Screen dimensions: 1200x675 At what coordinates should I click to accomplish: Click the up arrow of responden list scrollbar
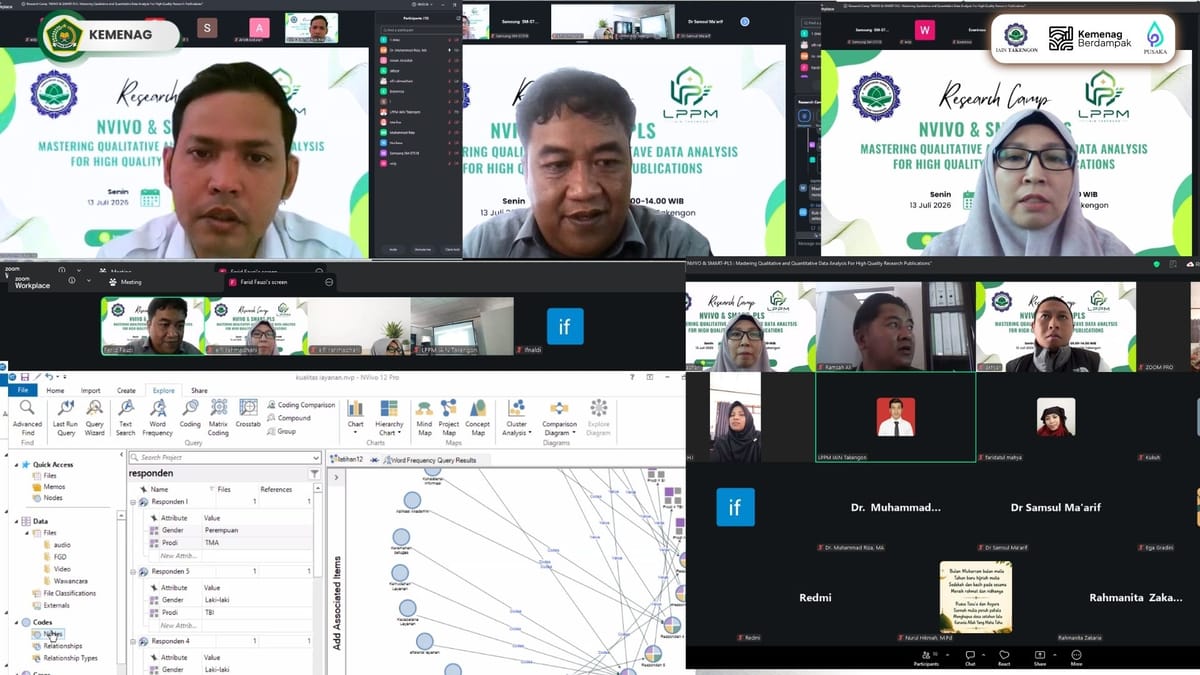coord(320,487)
